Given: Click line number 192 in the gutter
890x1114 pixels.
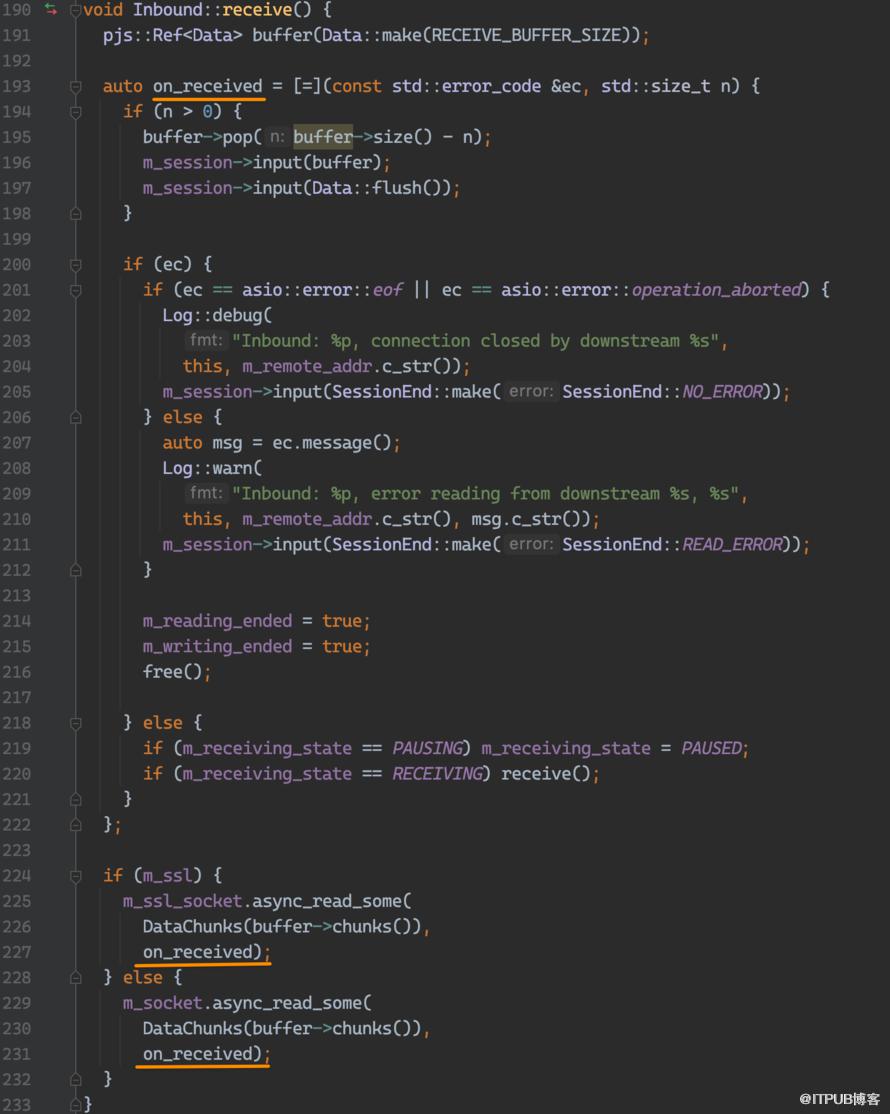Looking at the screenshot, I should click(x=16, y=61).
